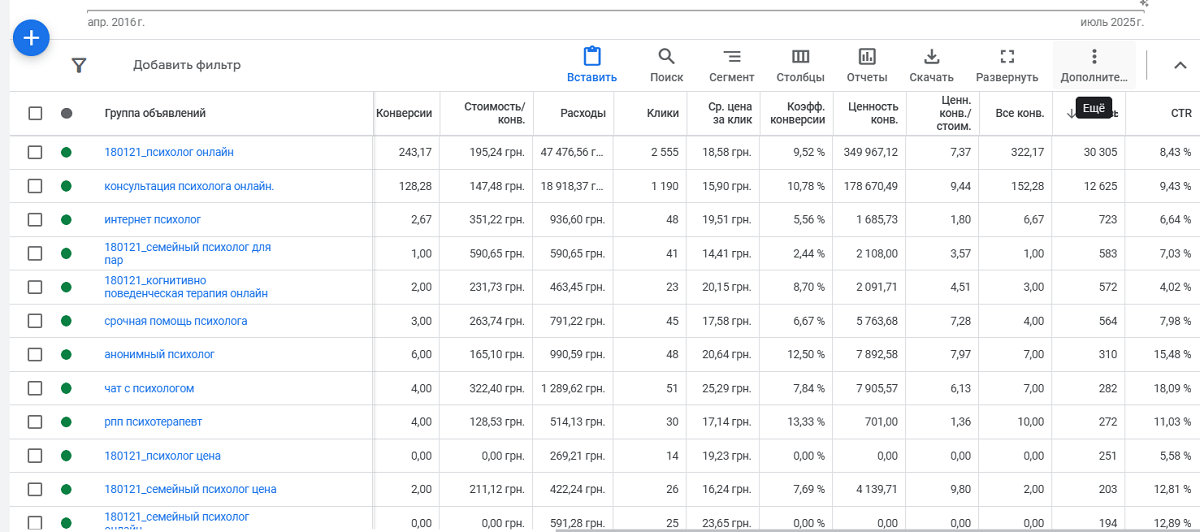The width and height of the screenshot is (1200, 532).
Task: Open the Столбцы columns icon
Action: 800,57
